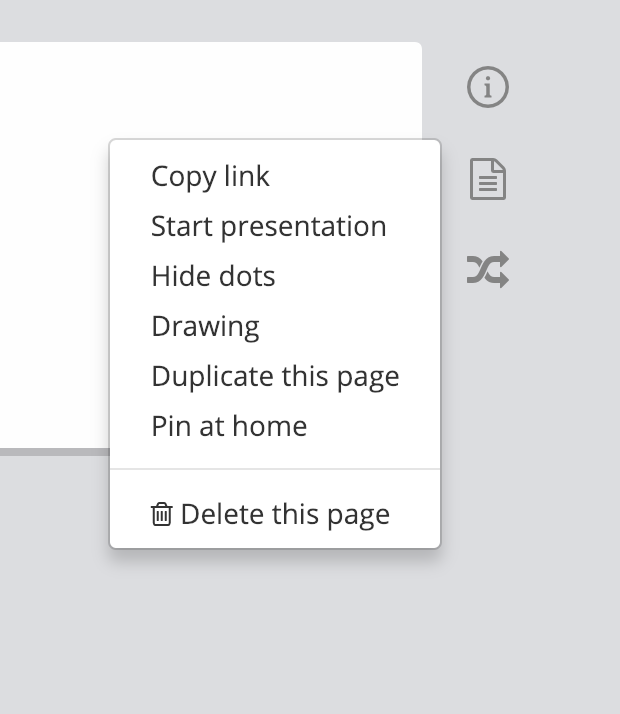
Task: Click inside the white page area
Action: pyautogui.click(x=55, y=250)
